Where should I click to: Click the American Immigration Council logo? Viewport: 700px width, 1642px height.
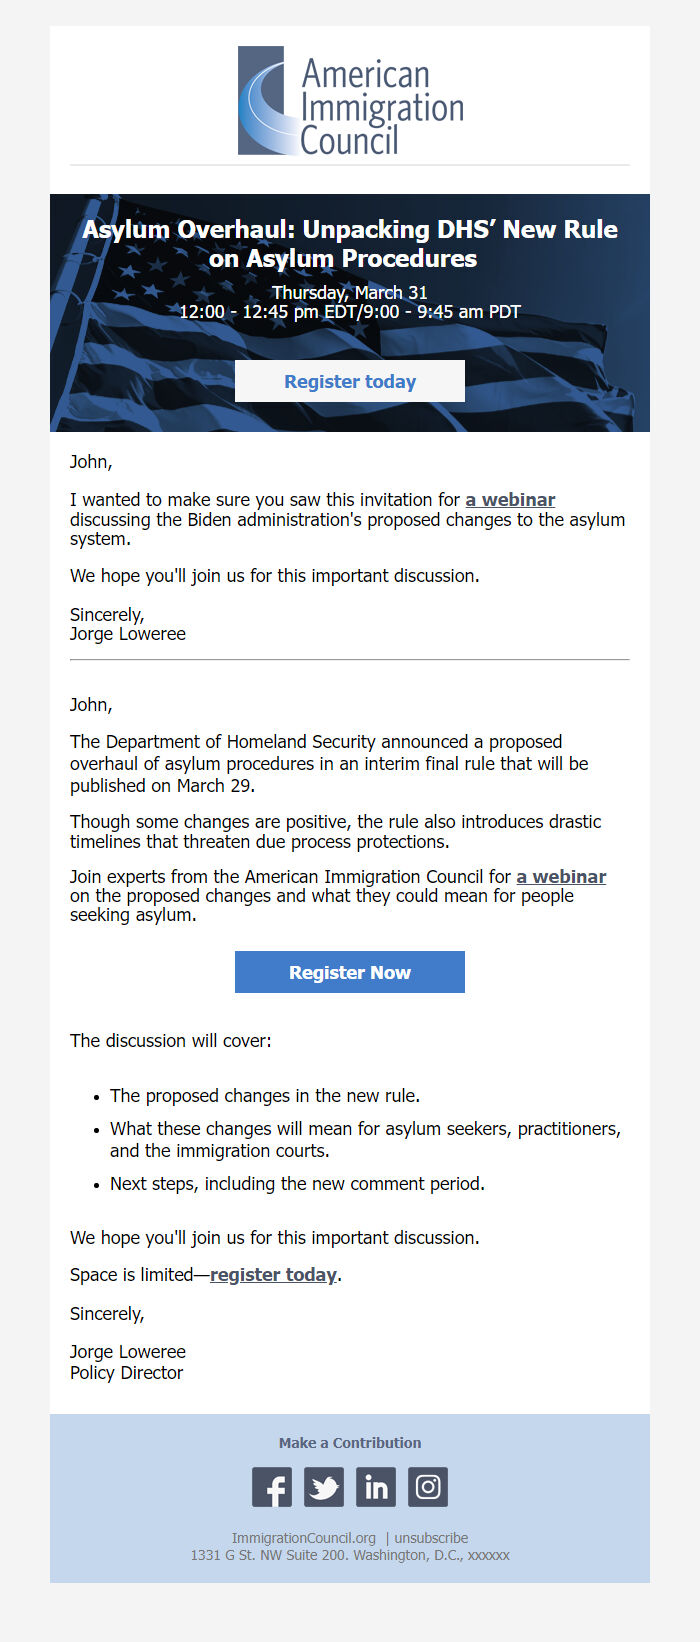tap(349, 100)
